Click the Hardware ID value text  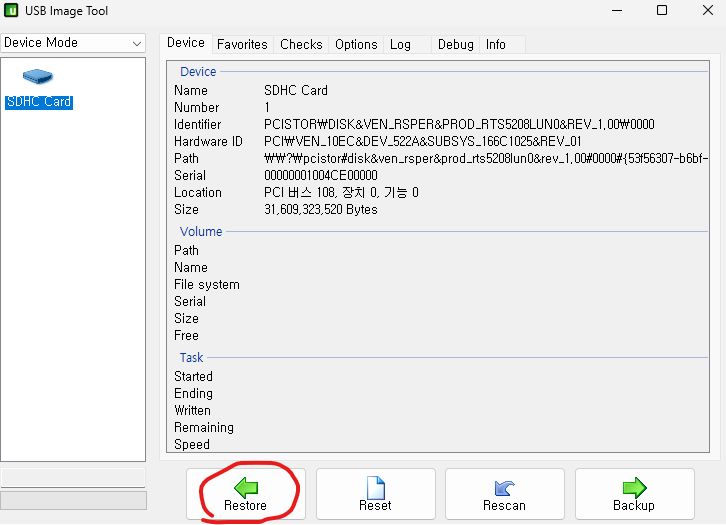point(423,142)
